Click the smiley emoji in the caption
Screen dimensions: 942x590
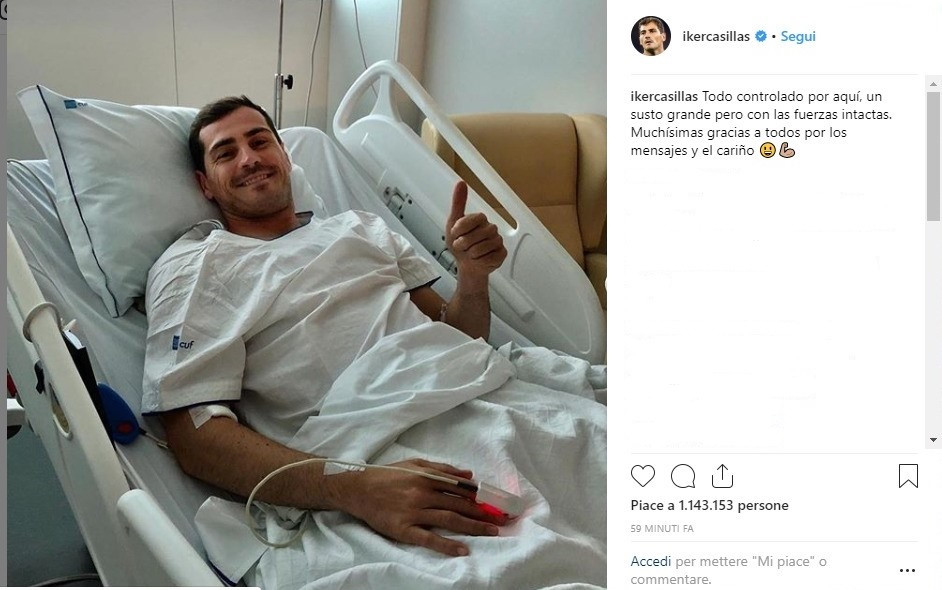[x=768, y=150]
